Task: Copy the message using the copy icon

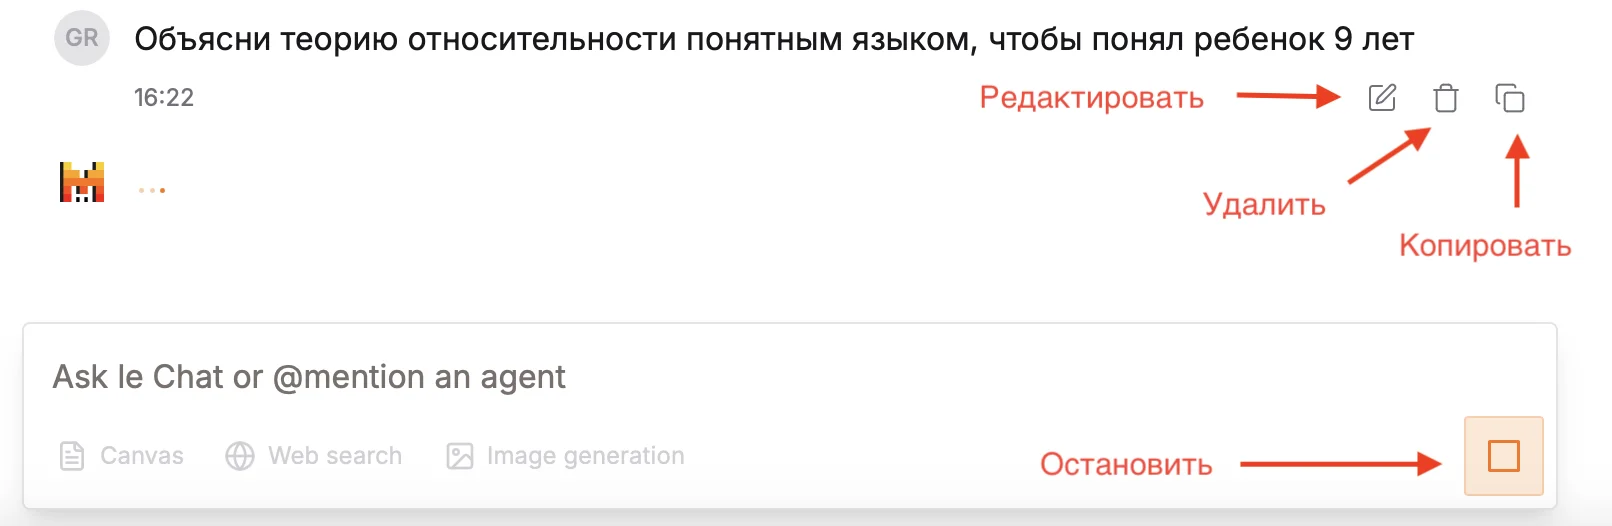Action: [x=1510, y=98]
